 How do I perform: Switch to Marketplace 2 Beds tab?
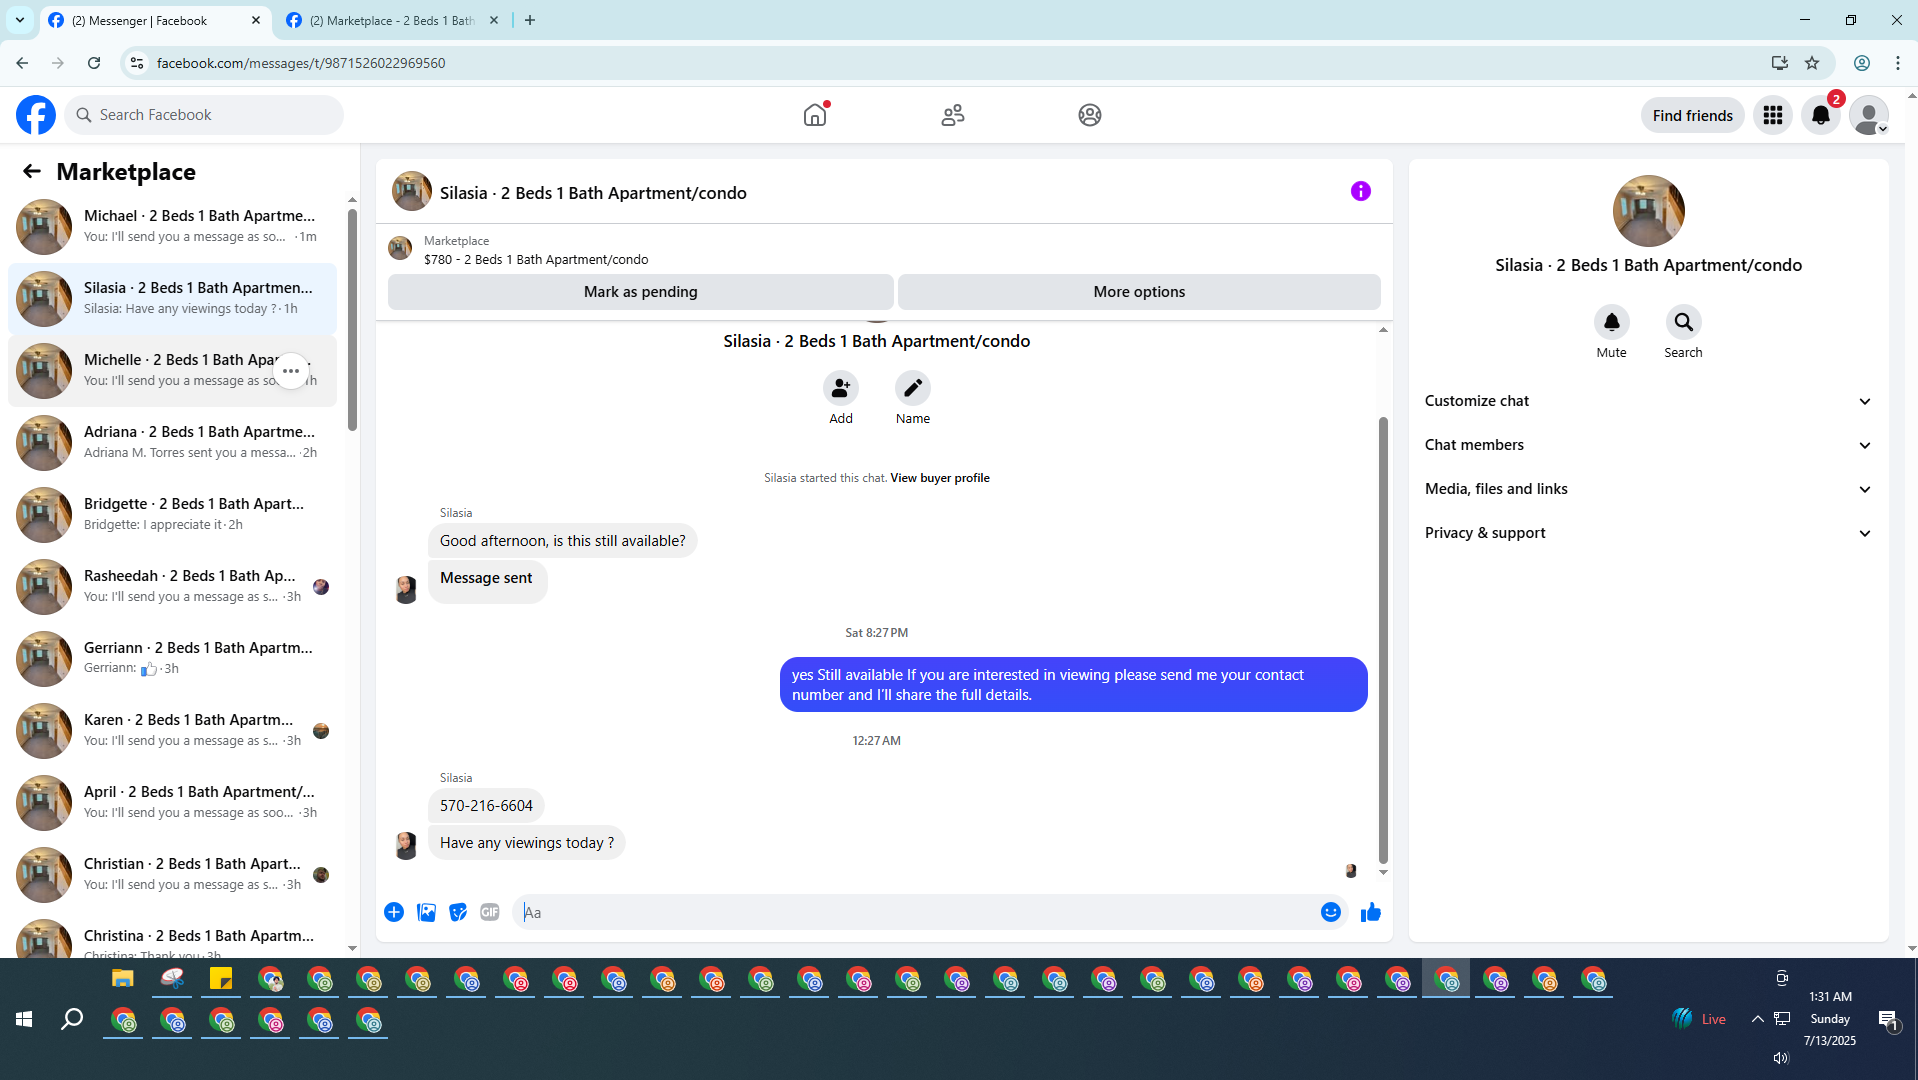(393, 20)
